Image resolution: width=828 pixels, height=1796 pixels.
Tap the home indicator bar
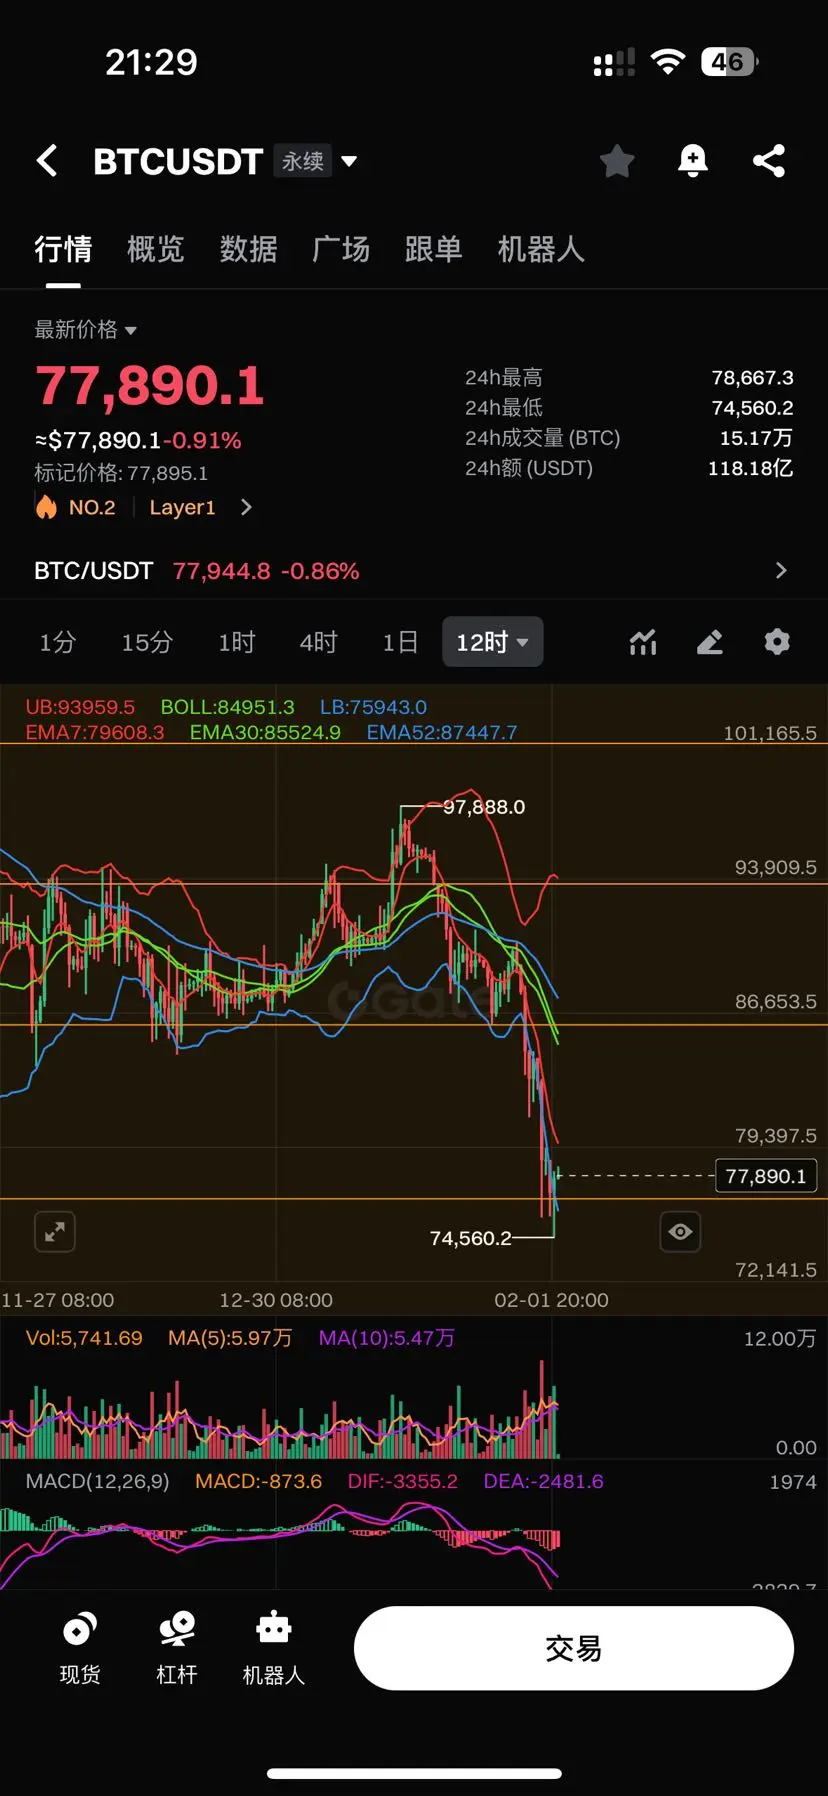[x=414, y=1773]
